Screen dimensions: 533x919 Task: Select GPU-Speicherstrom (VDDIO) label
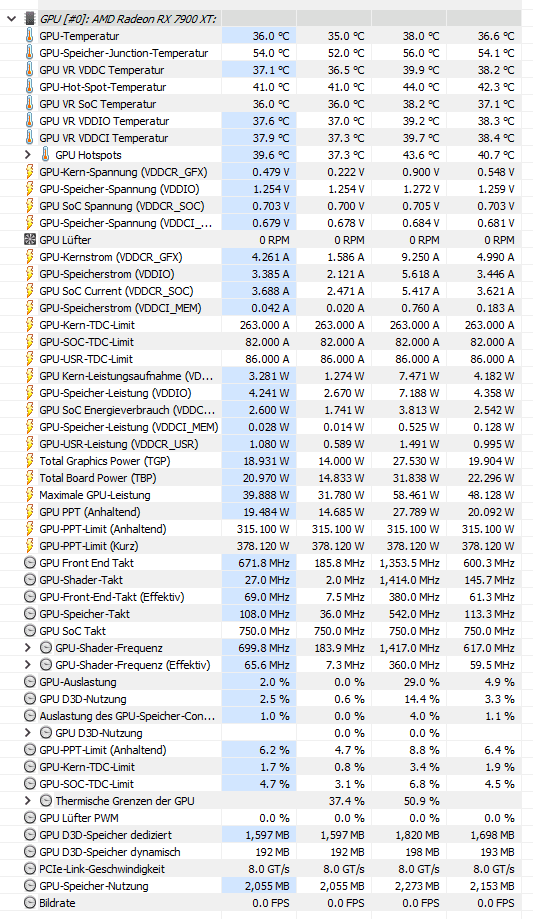click(x=107, y=274)
